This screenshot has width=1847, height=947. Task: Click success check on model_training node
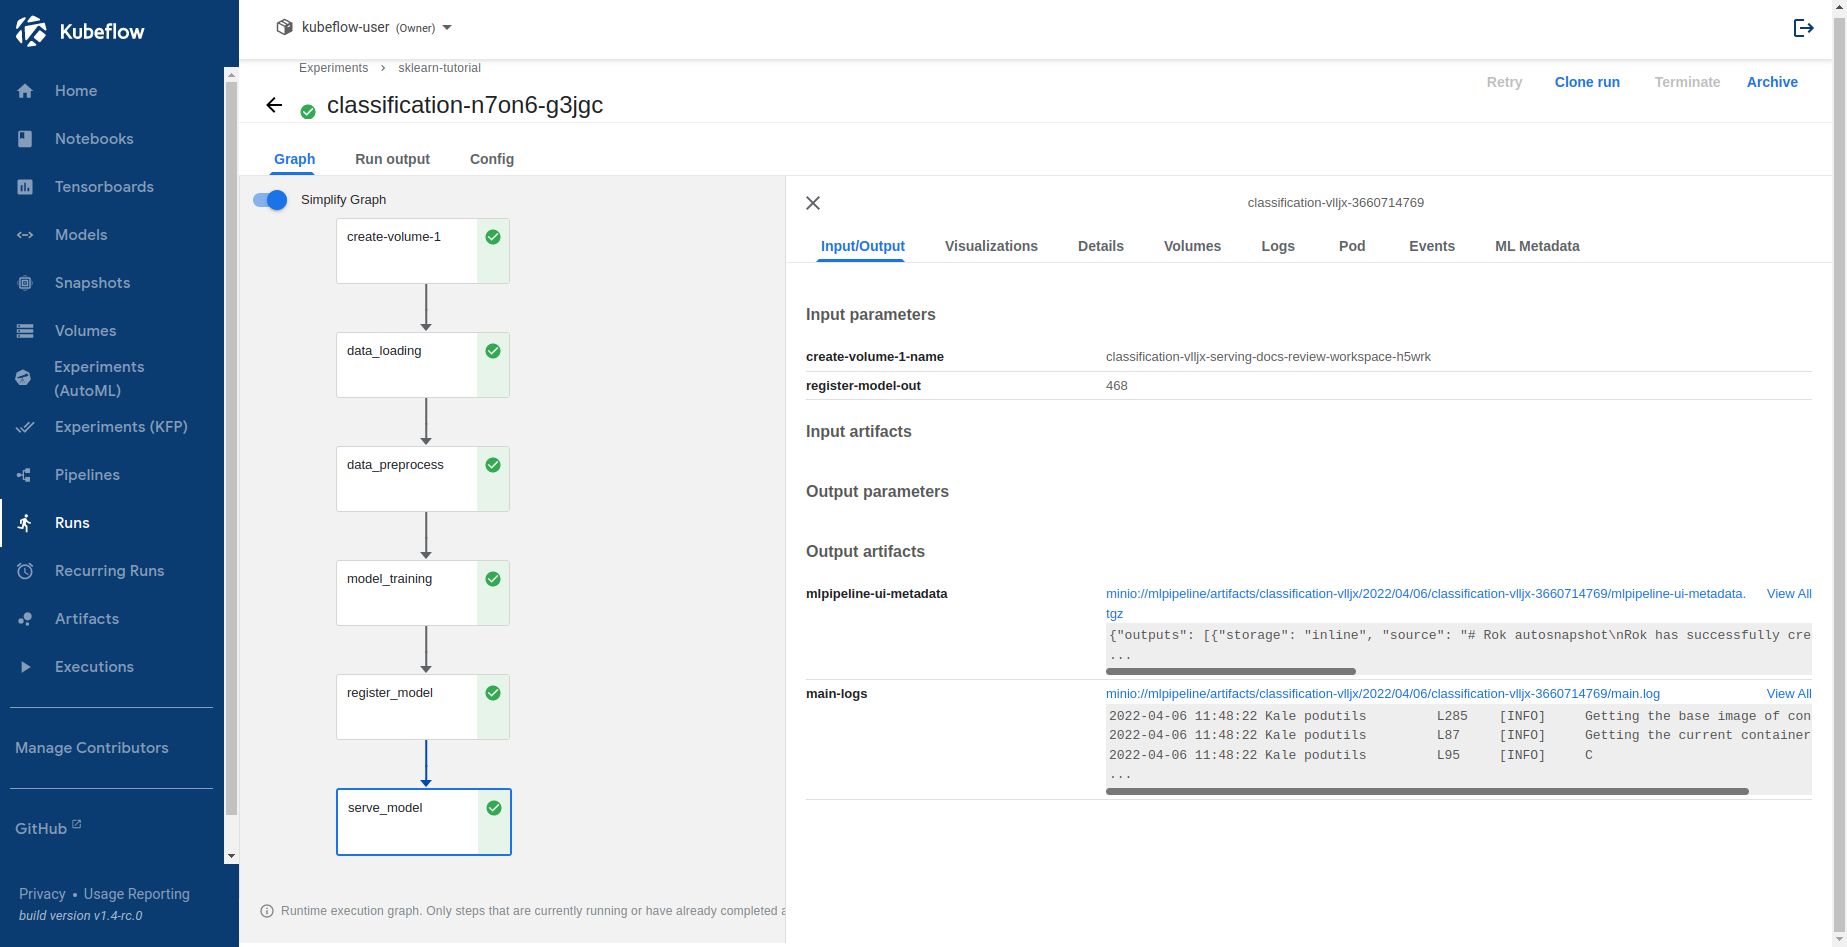493,579
